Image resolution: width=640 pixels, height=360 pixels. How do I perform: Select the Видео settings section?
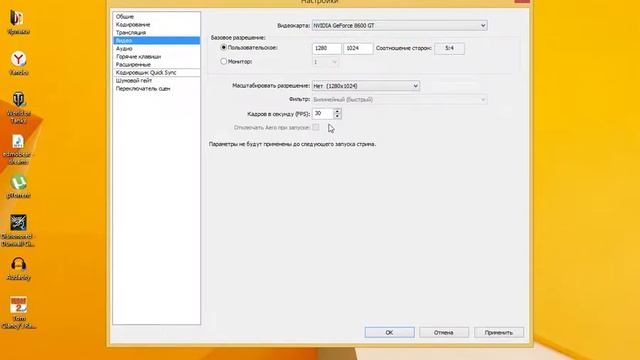157,40
